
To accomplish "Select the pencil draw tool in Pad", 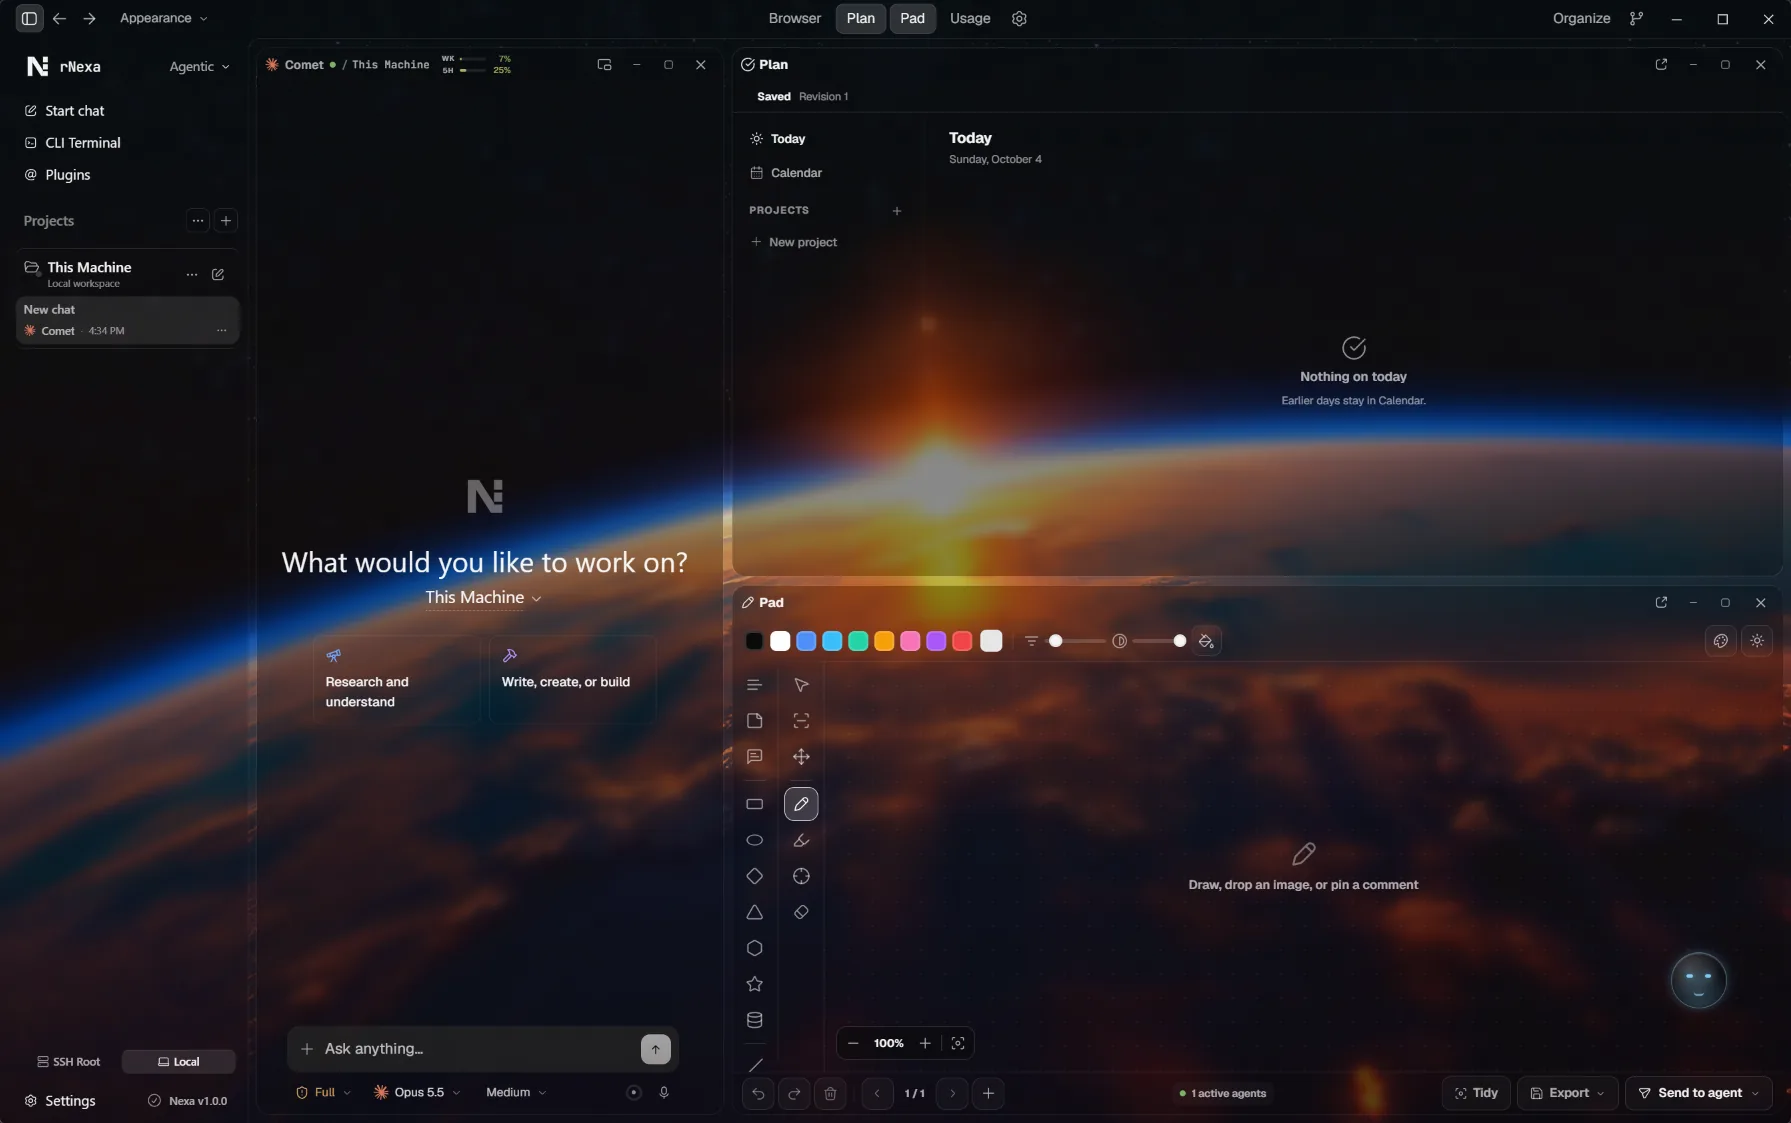I will (x=801, y=804).
